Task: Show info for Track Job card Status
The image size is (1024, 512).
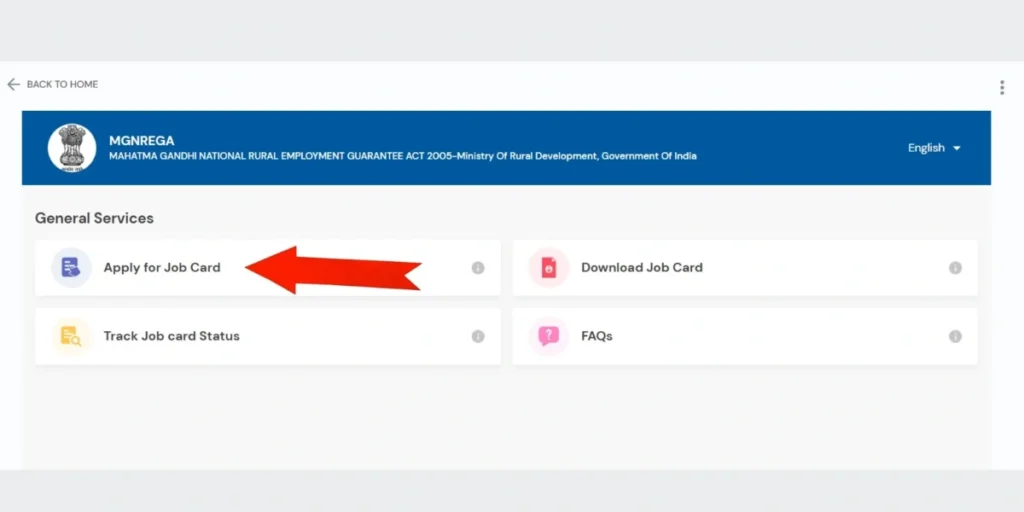Action: pyautogui.click(x=478, y=336)
